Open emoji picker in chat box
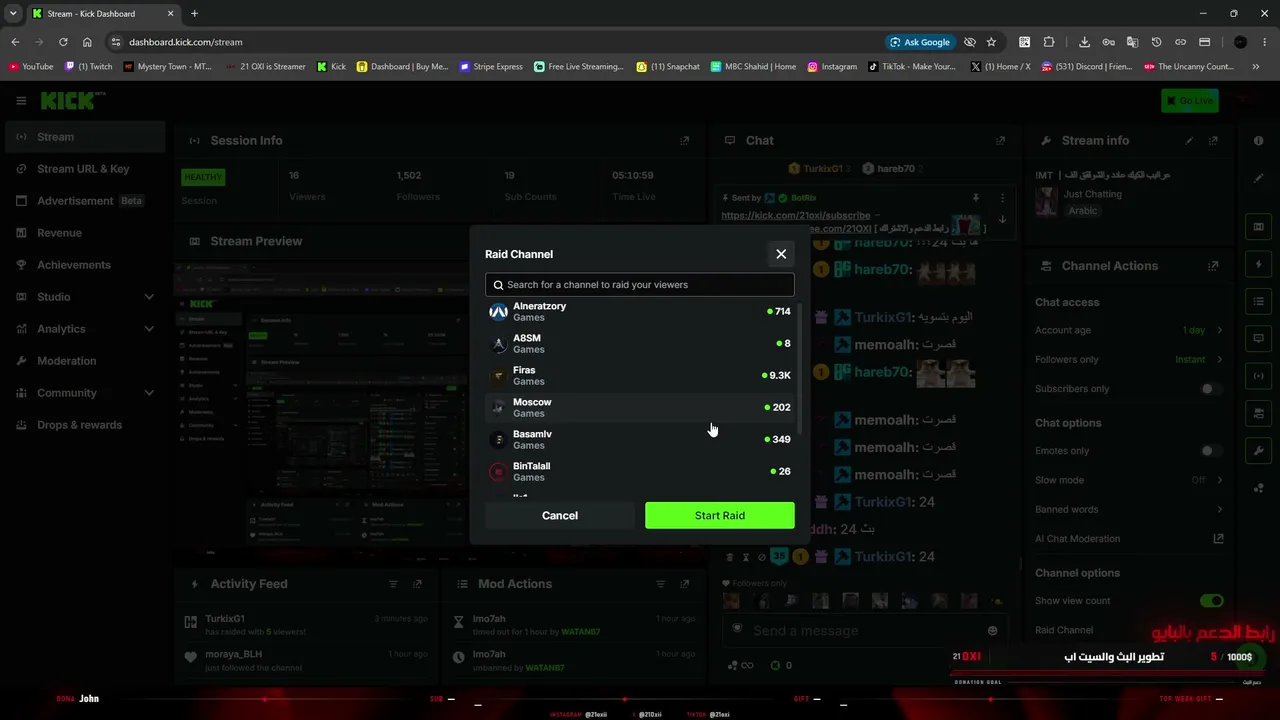The width and height of the screenshot is (1280, 720). (992, 631)
